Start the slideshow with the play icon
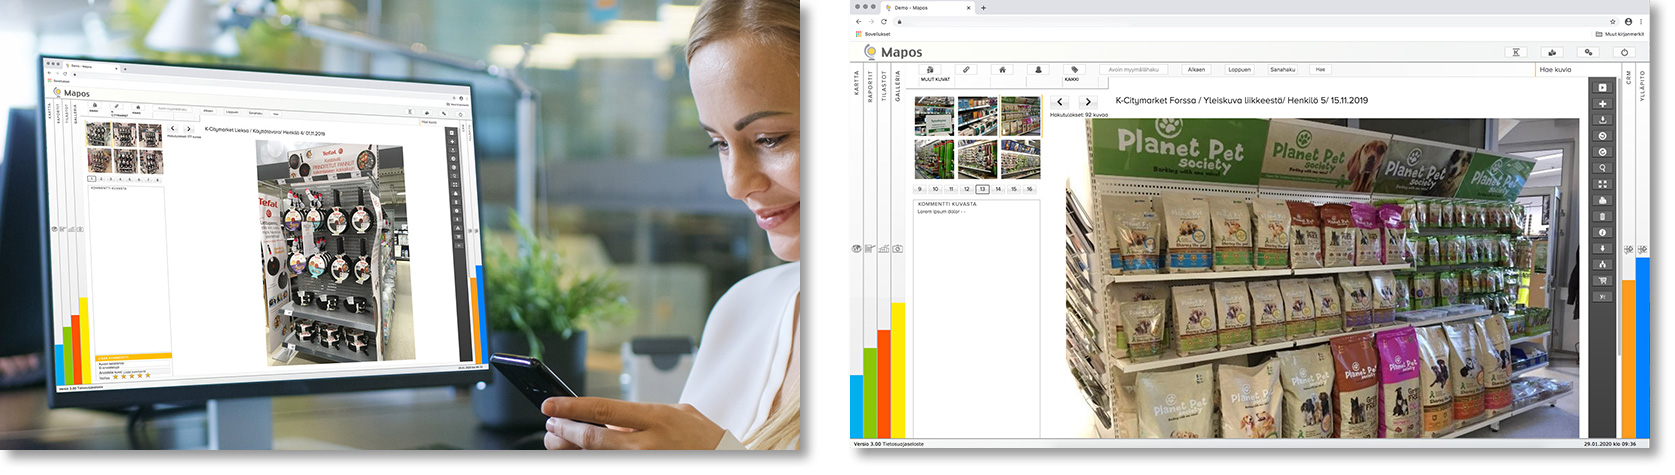 click(1603, 88)
